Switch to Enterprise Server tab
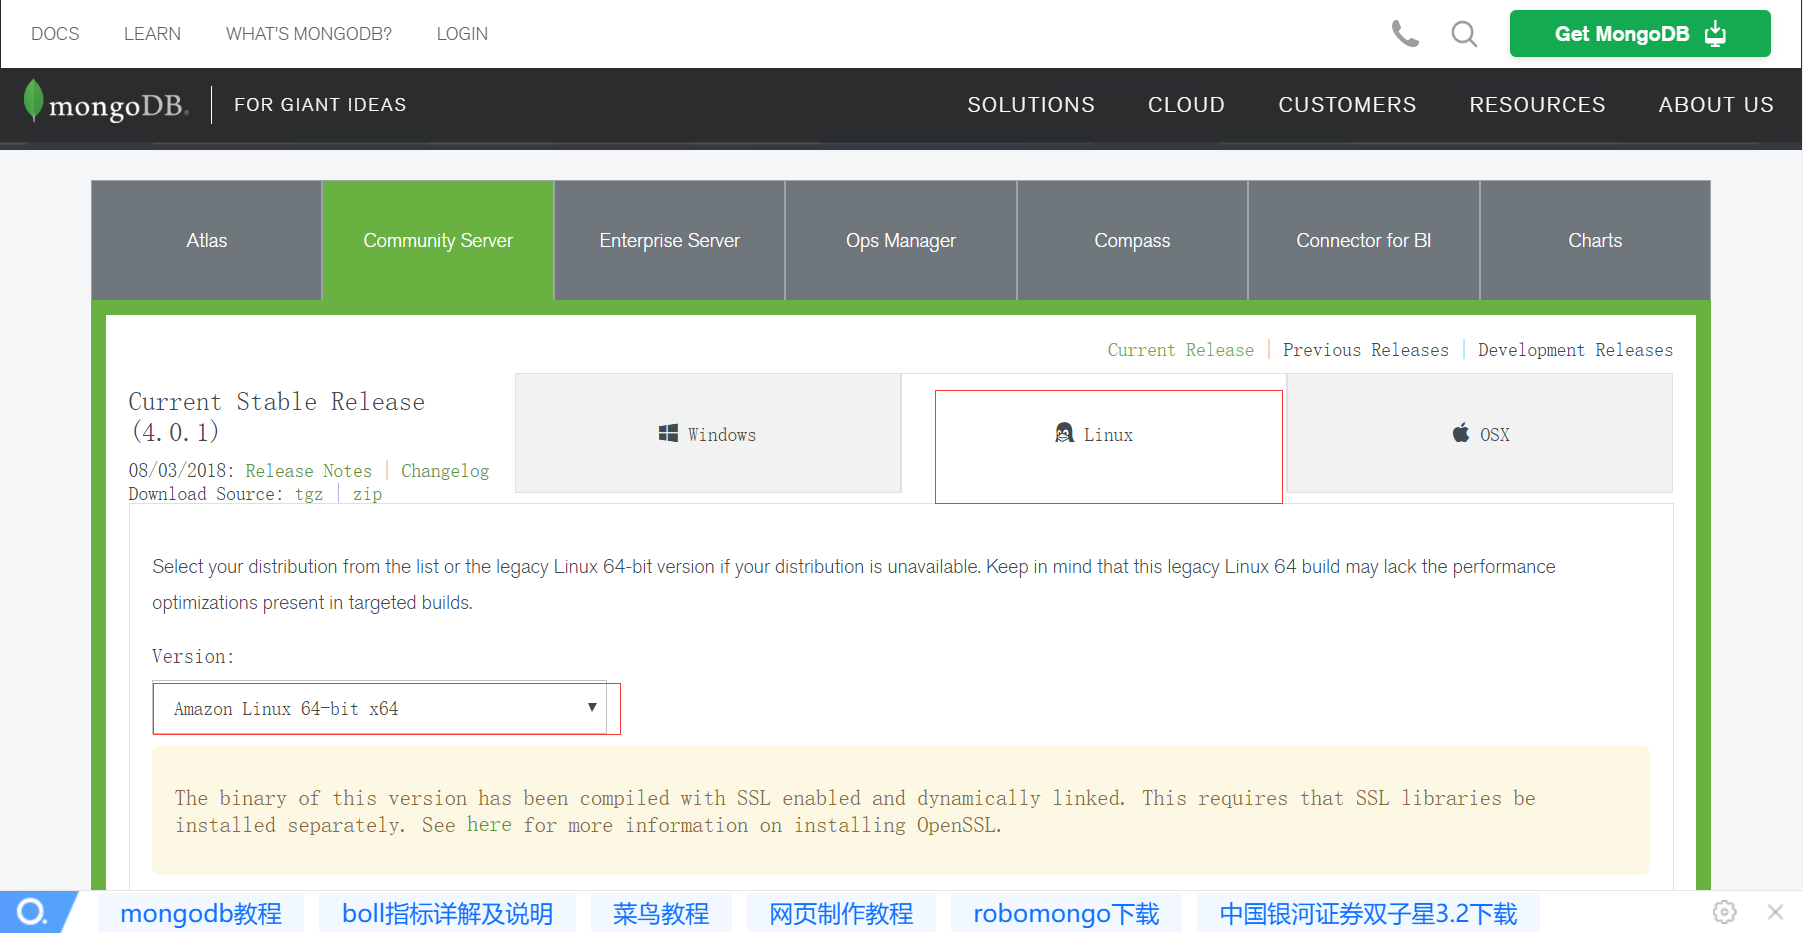The height and width of the screenshot is (933, 1803). (x=669, y=240)
